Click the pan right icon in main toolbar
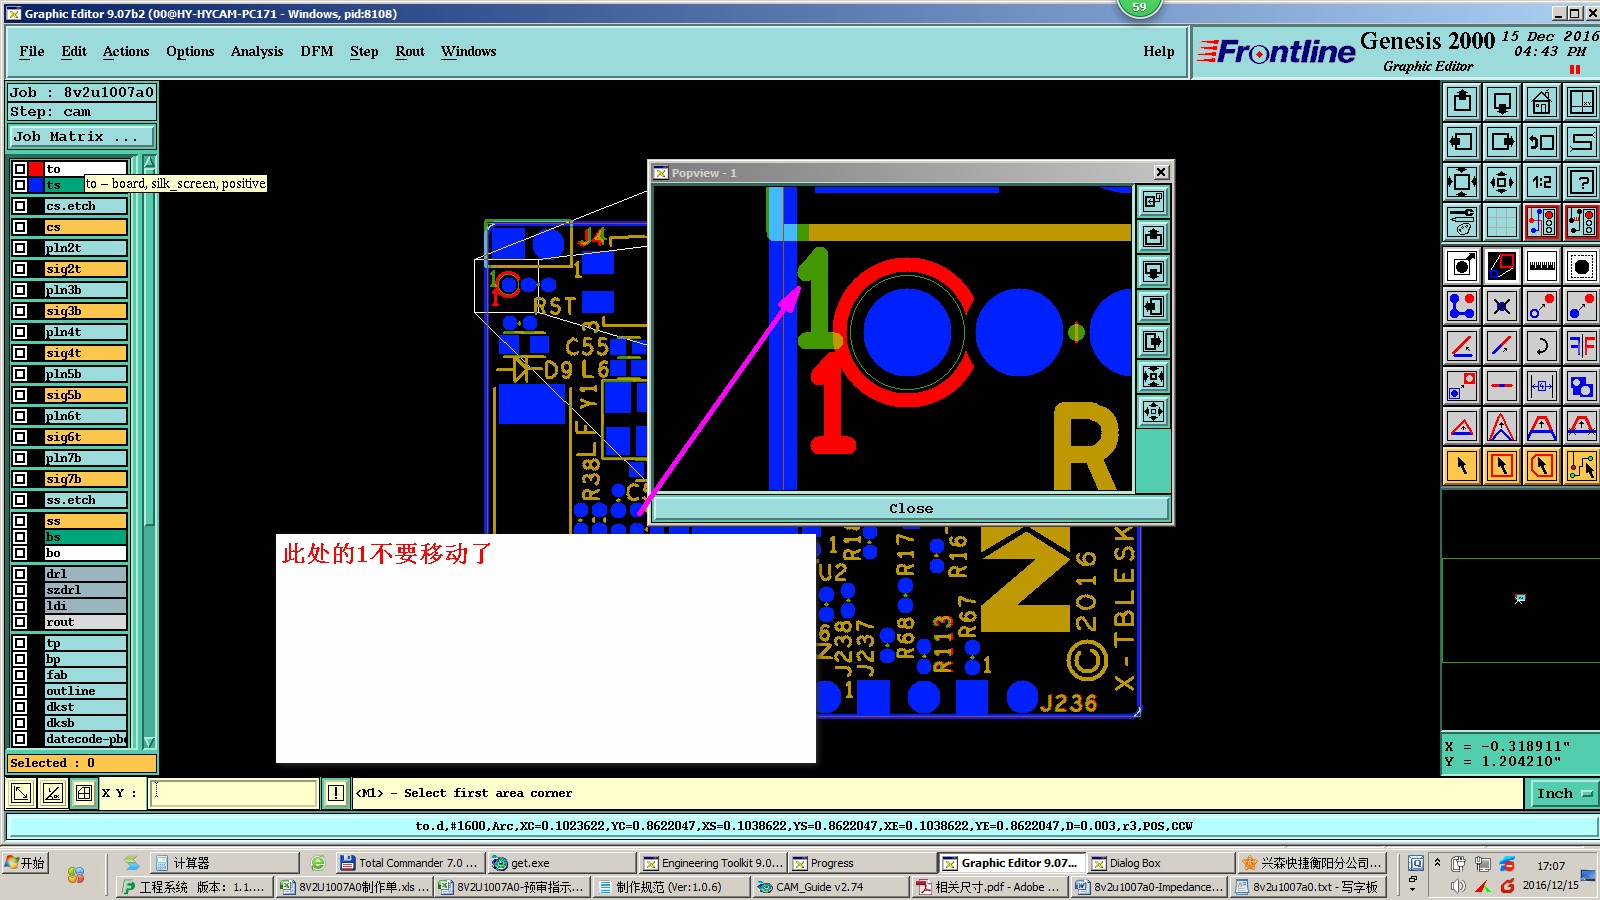The width and height of the screenshot is (1600, 900). pyautogui.click(x=1502, y=142)
